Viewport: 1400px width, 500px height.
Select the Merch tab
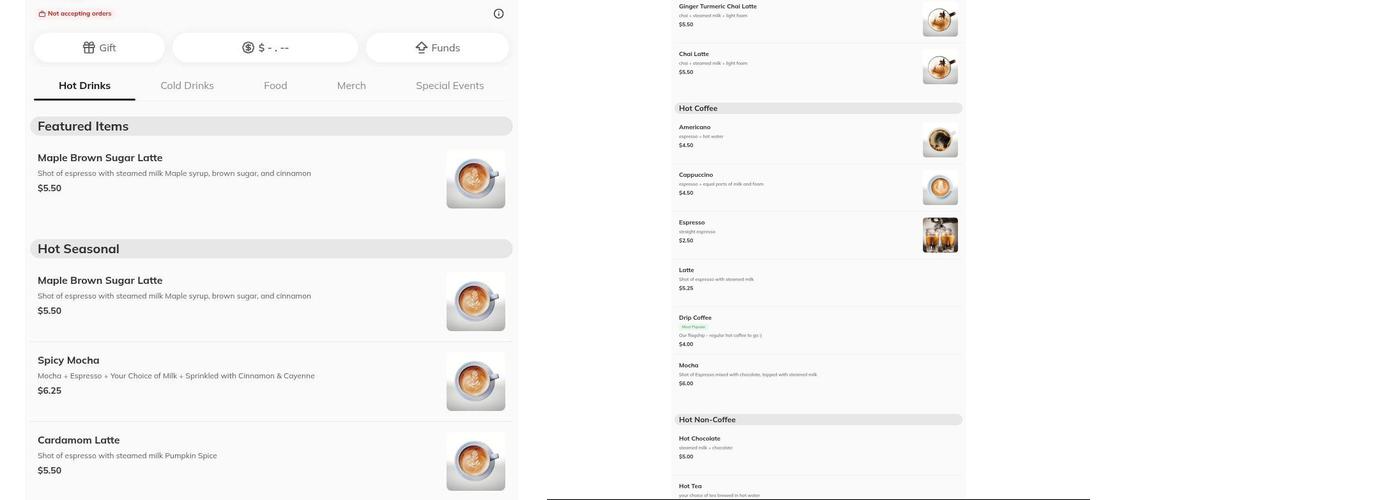point(351,86)
